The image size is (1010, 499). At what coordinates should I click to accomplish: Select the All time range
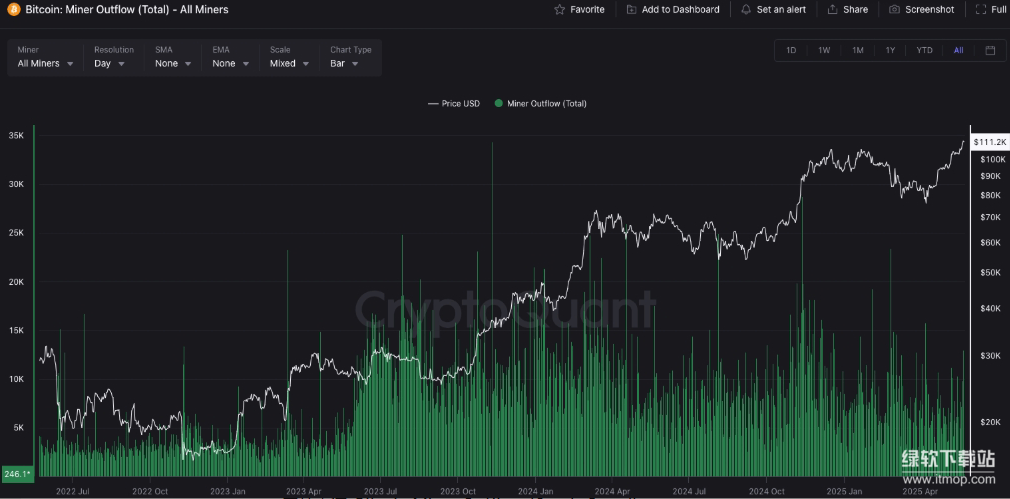pyautogui.click(x=958, y=50)
